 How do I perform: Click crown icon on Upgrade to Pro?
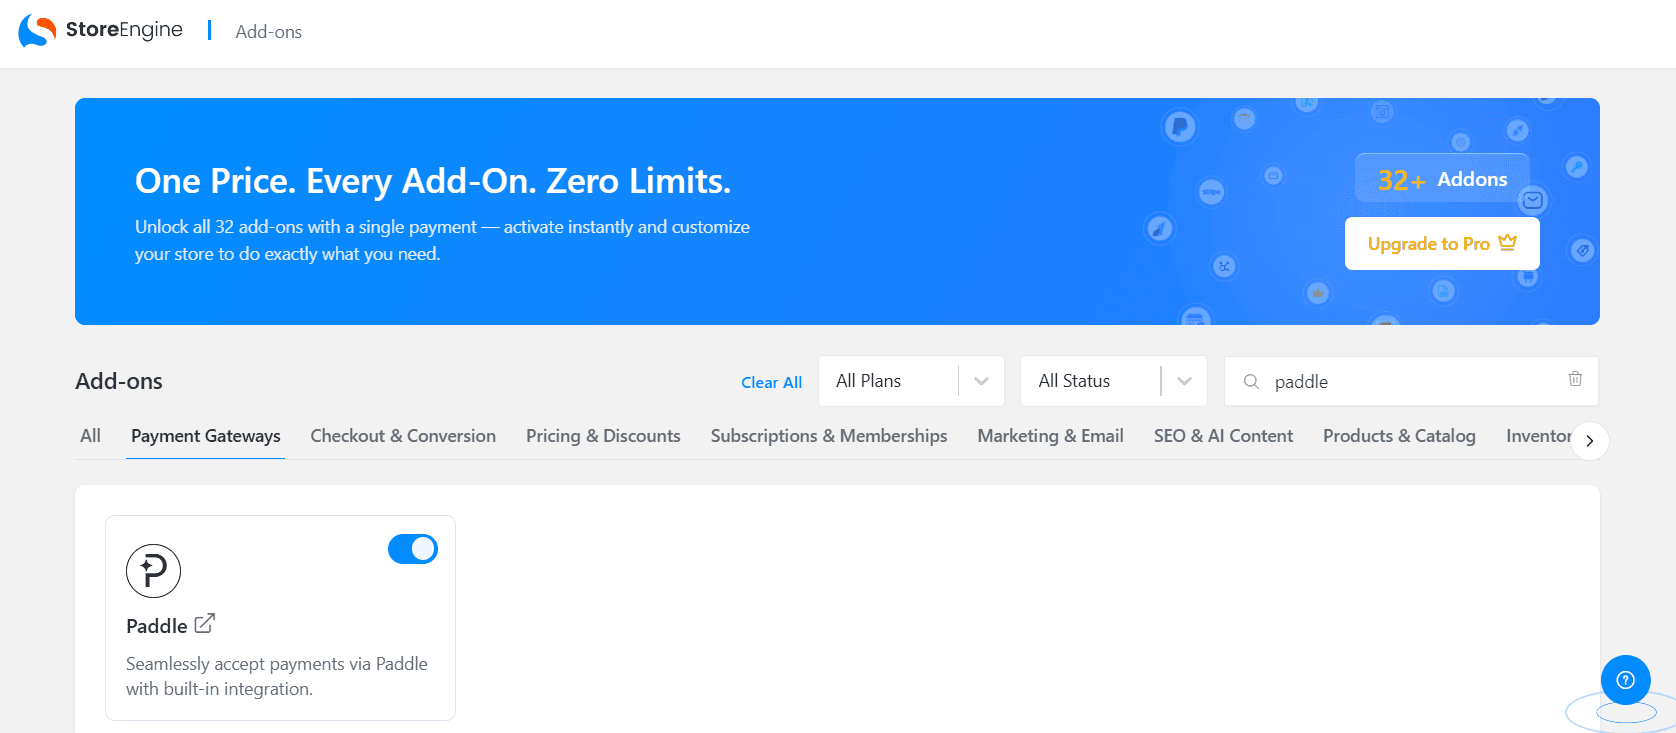tap(1508, 242)
